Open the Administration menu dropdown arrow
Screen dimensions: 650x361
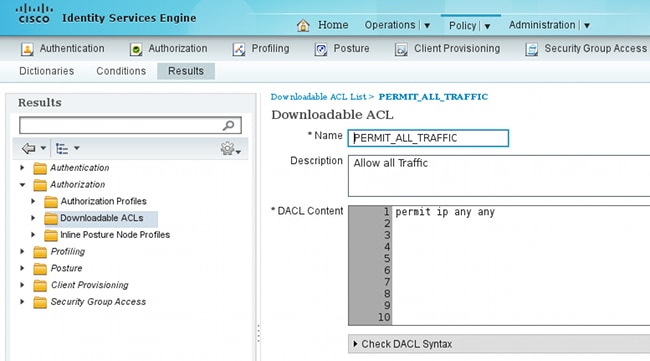587,26
